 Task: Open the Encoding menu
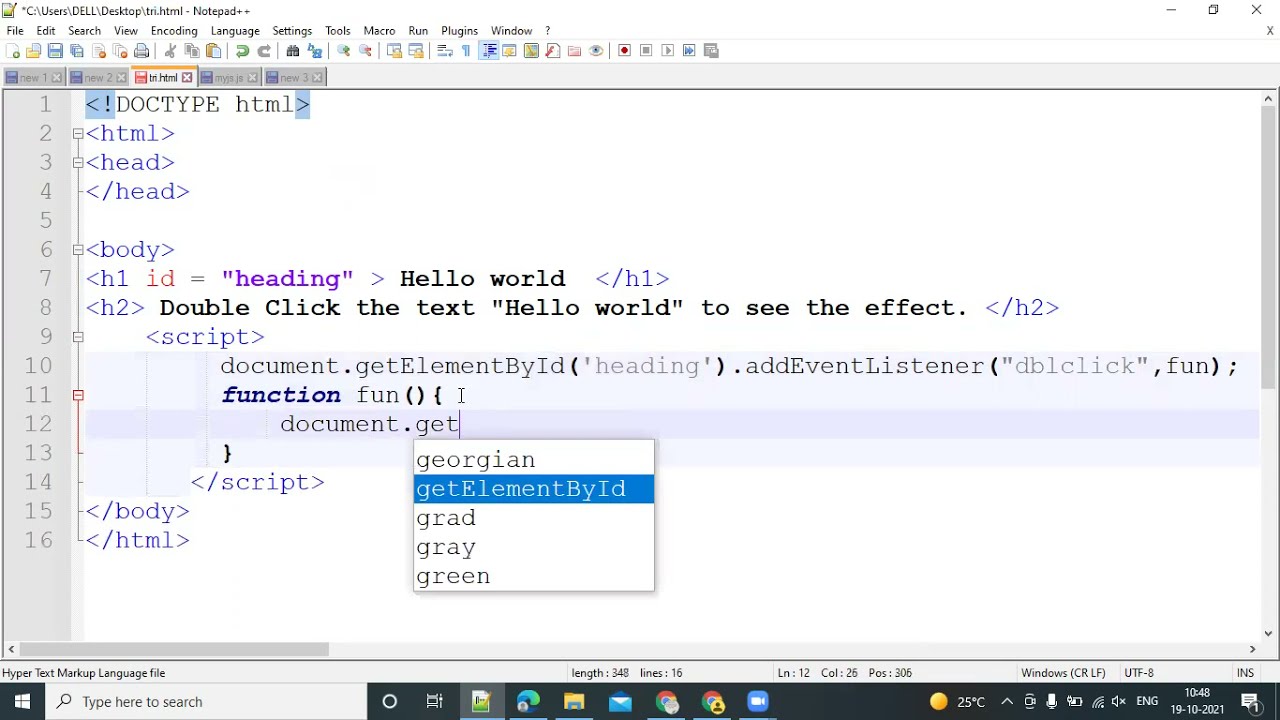coord(174,31)
